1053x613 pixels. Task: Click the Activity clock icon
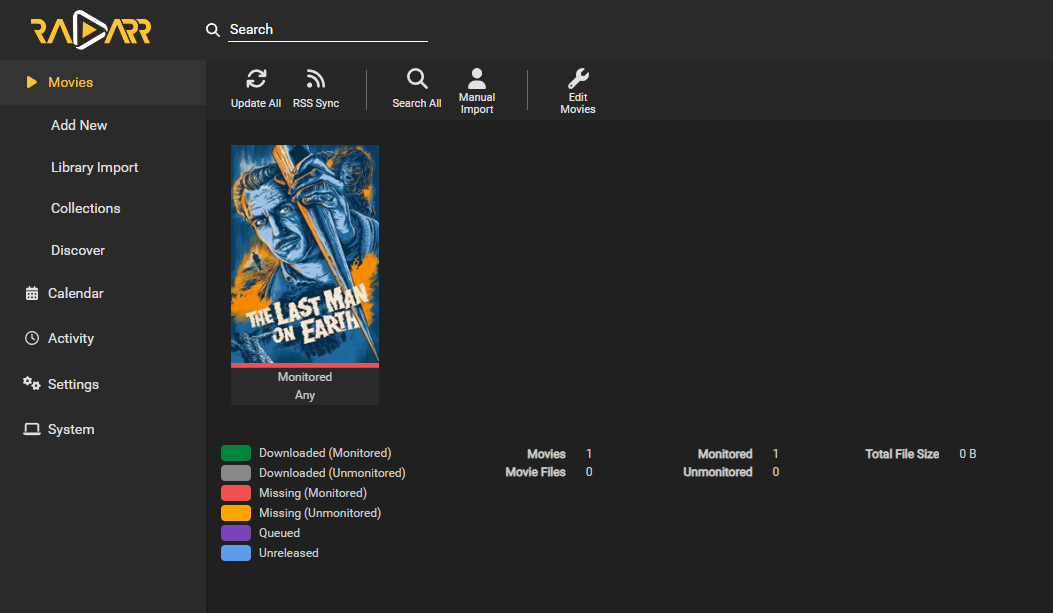click(x=31, y=337)
